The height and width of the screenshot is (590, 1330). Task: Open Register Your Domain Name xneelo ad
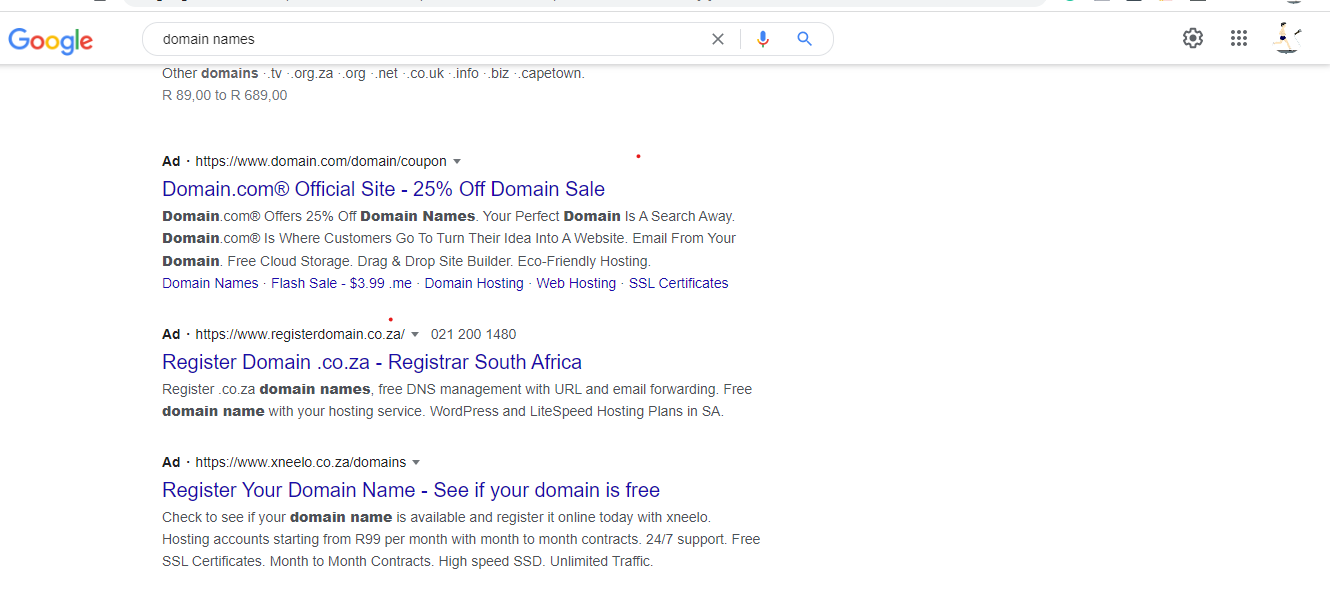click(x=410, y=490)
